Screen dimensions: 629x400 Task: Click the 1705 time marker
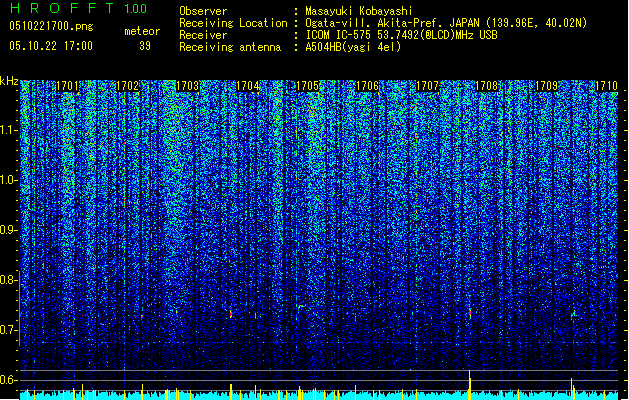click(x=307, y=86)
